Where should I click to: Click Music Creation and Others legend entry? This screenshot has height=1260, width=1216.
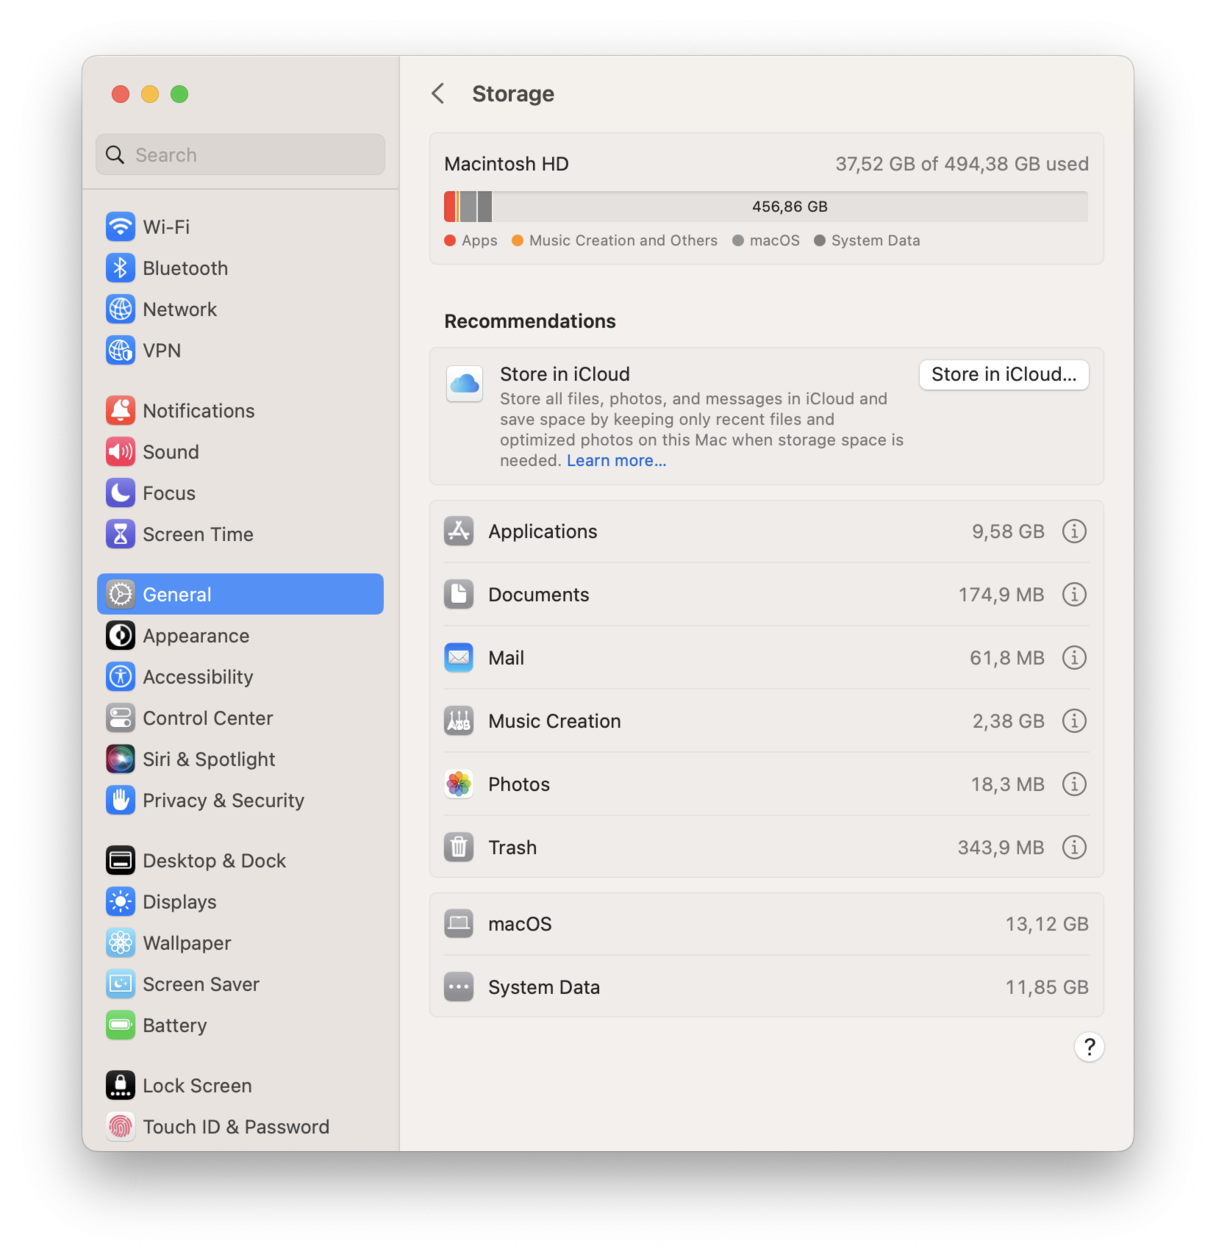coord(614,240)
